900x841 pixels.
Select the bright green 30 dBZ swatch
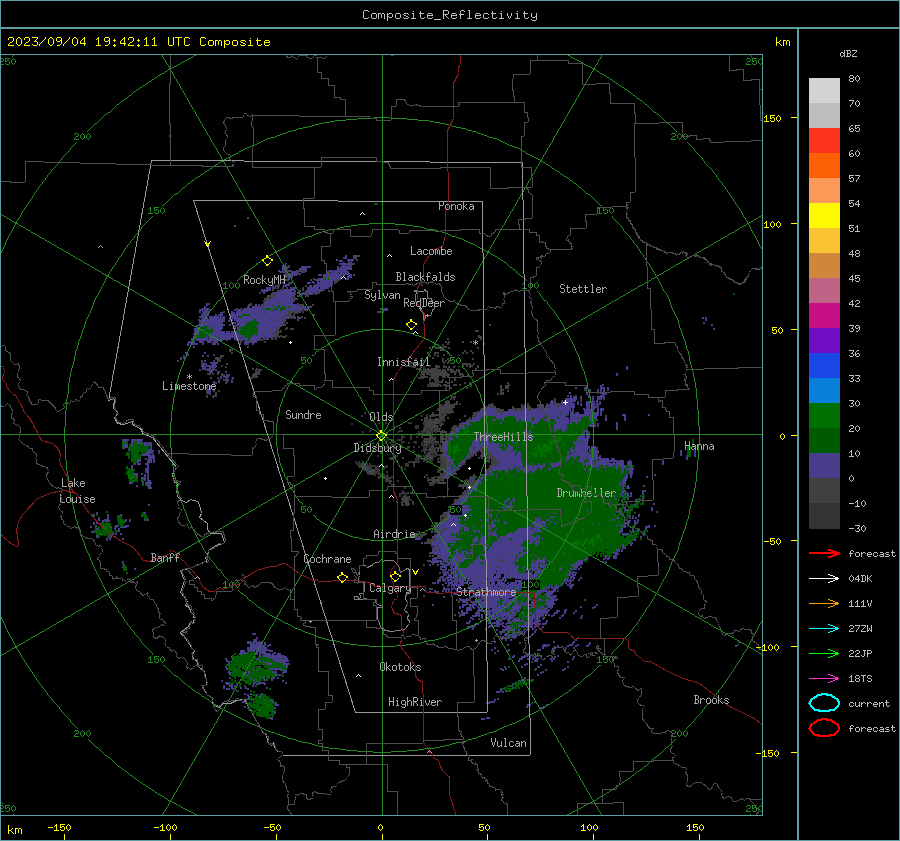[824, 415]
